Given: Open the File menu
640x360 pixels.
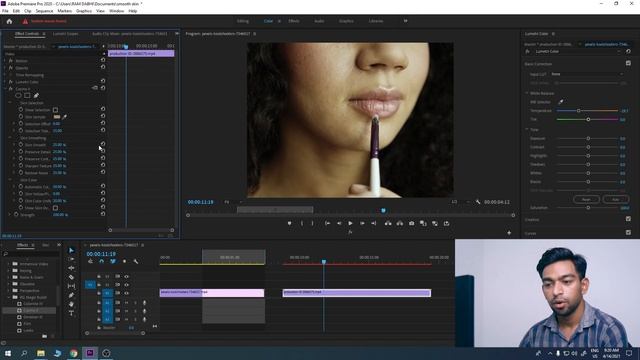Looking at the screenshot, I should tap(5, 11).
